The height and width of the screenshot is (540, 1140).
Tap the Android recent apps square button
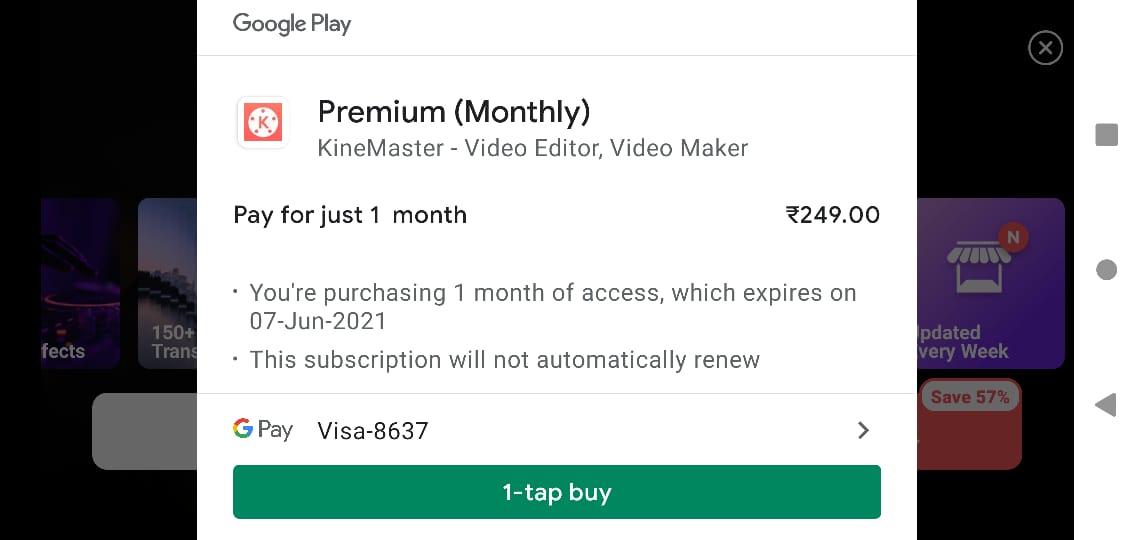pos(1106,134)
